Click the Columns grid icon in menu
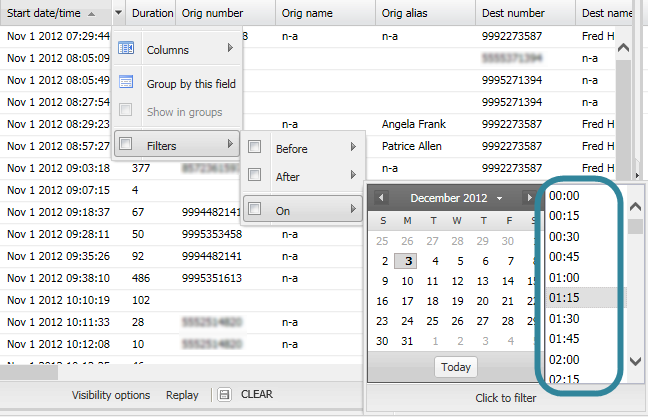This screenshot has height=417, width=648. coord(126,49)
